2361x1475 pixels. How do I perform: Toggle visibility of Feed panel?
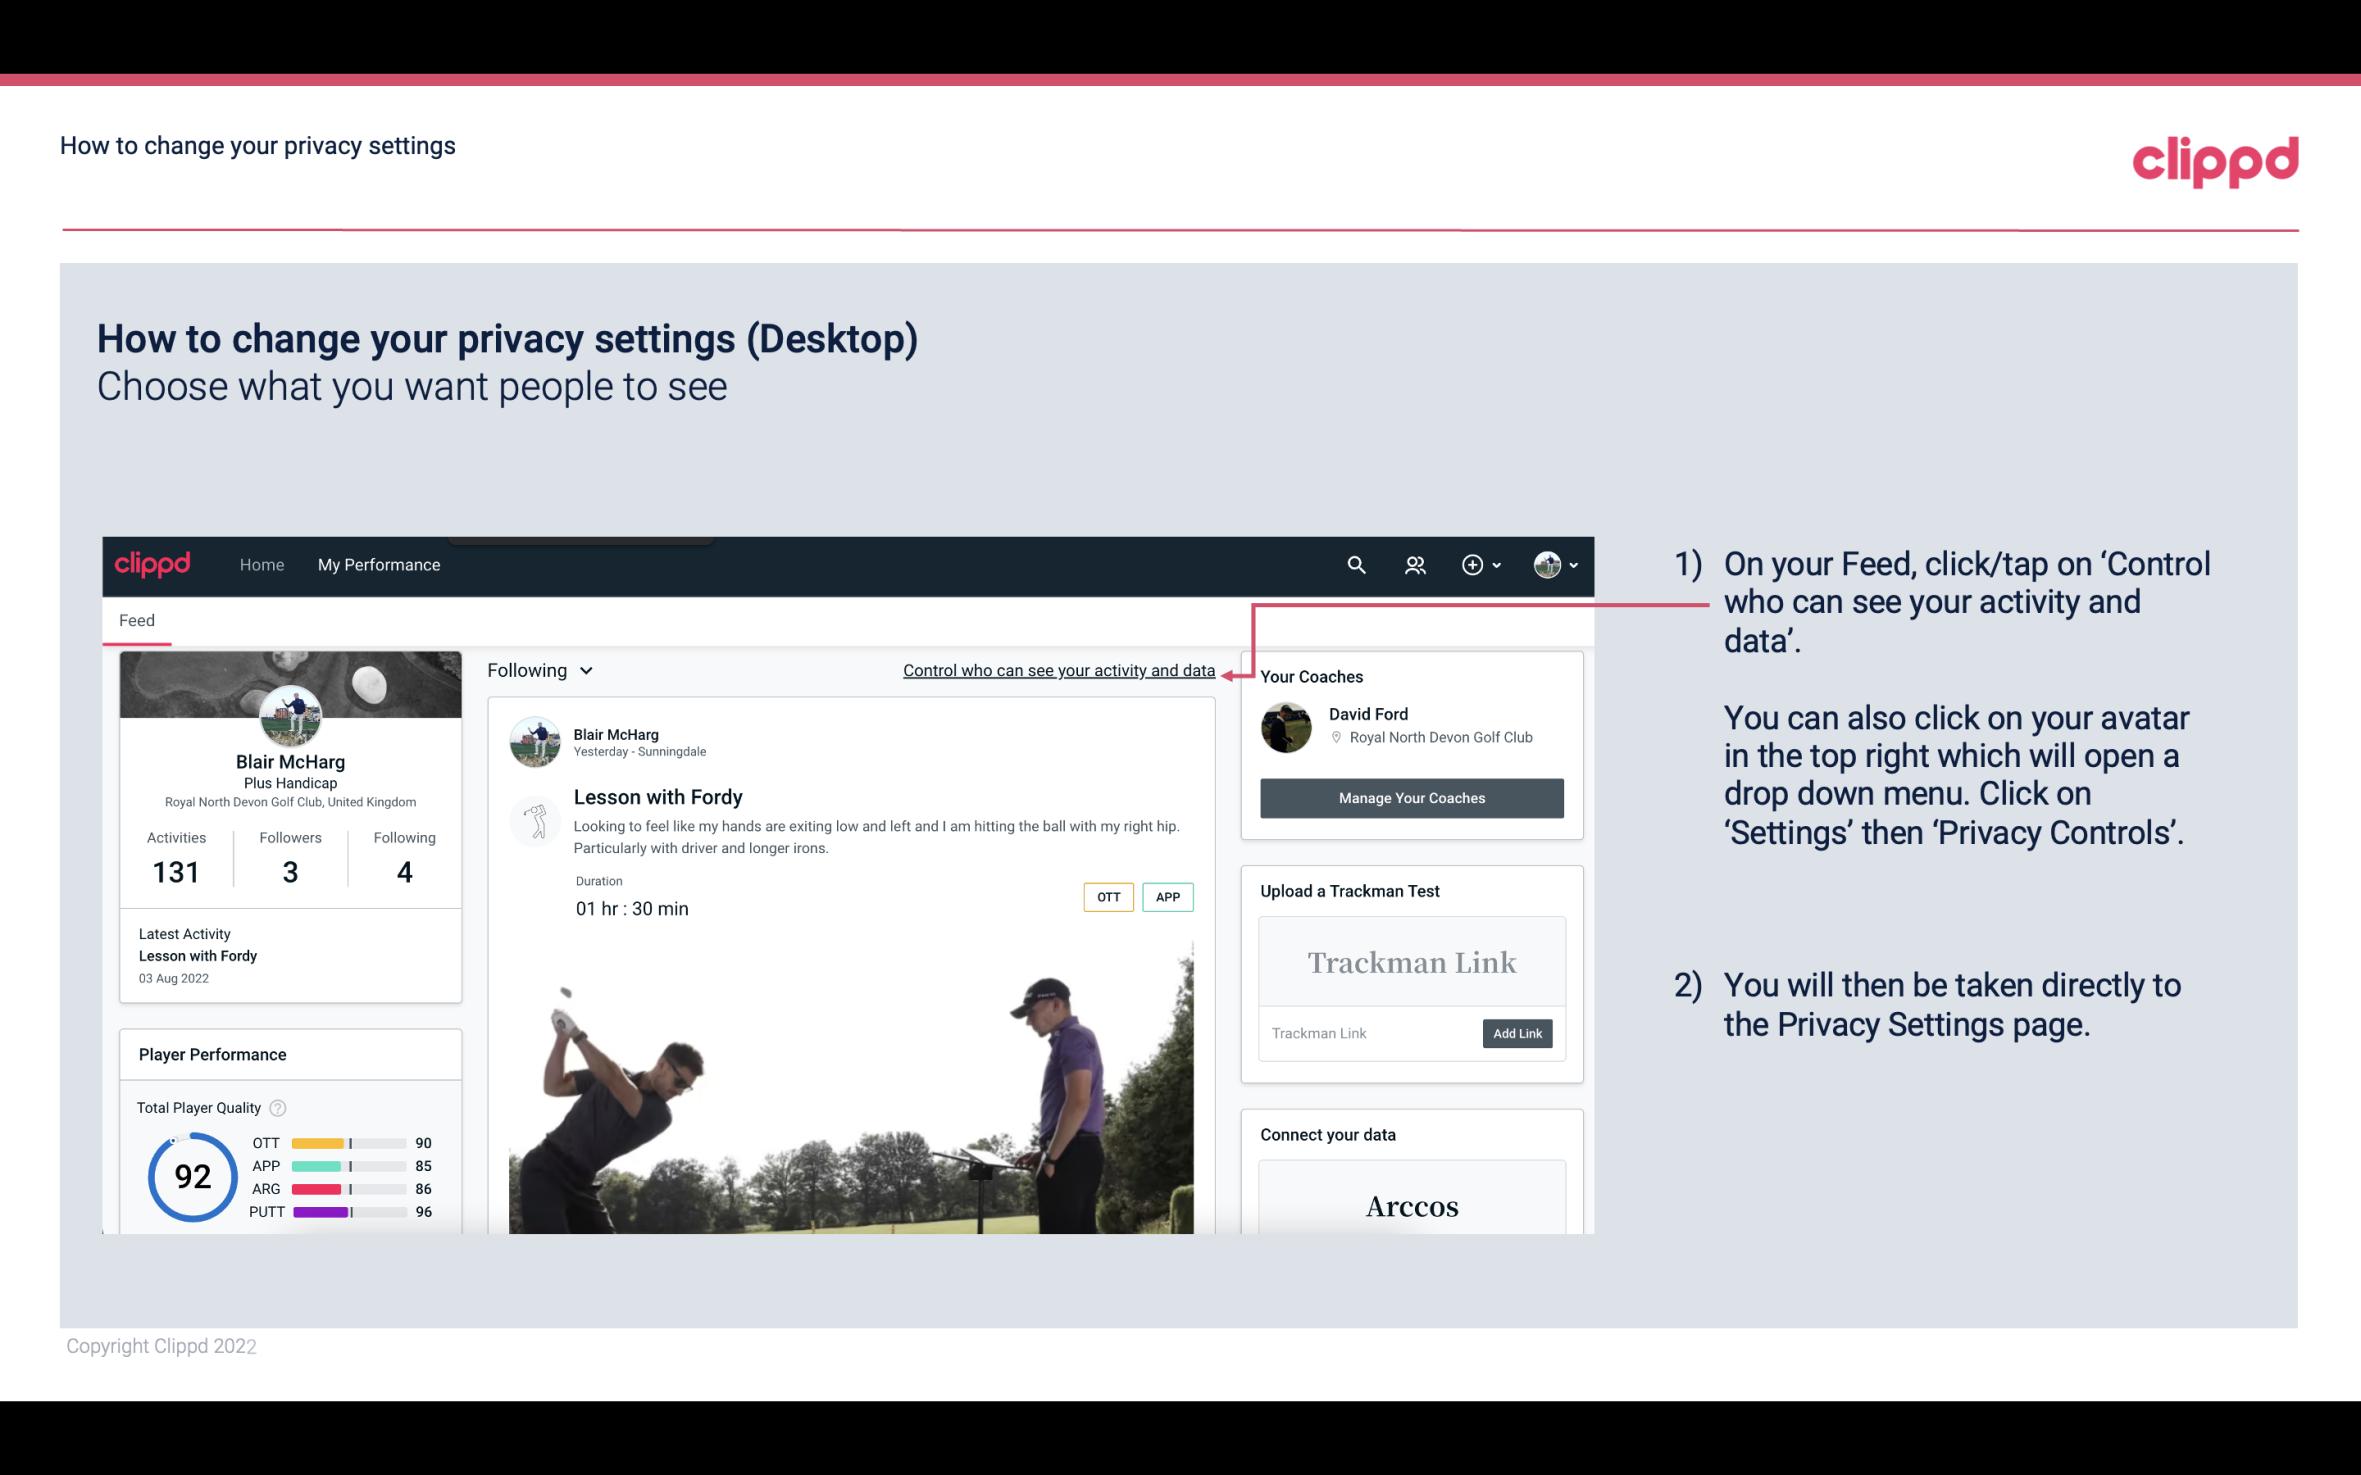(136, 619)
